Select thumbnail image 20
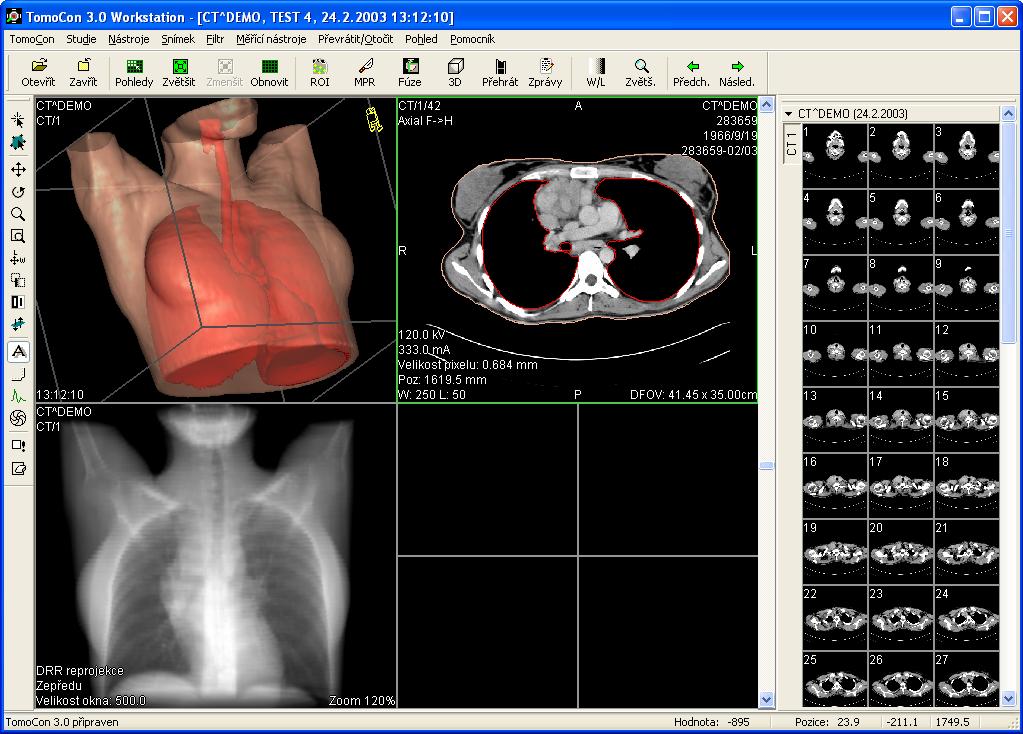The image size is (1023, 734). click(x=901, y=551)
